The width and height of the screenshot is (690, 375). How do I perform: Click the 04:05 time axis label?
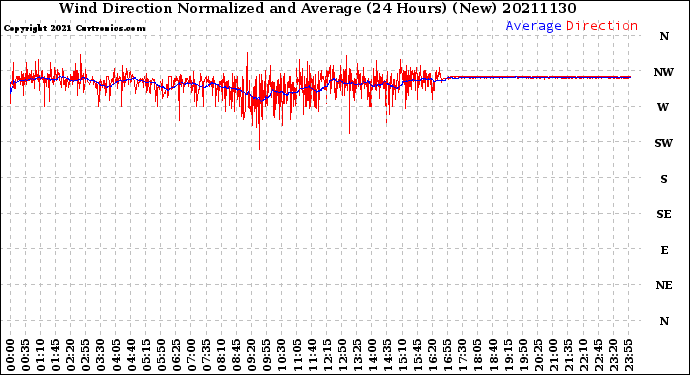pos(116,355)
